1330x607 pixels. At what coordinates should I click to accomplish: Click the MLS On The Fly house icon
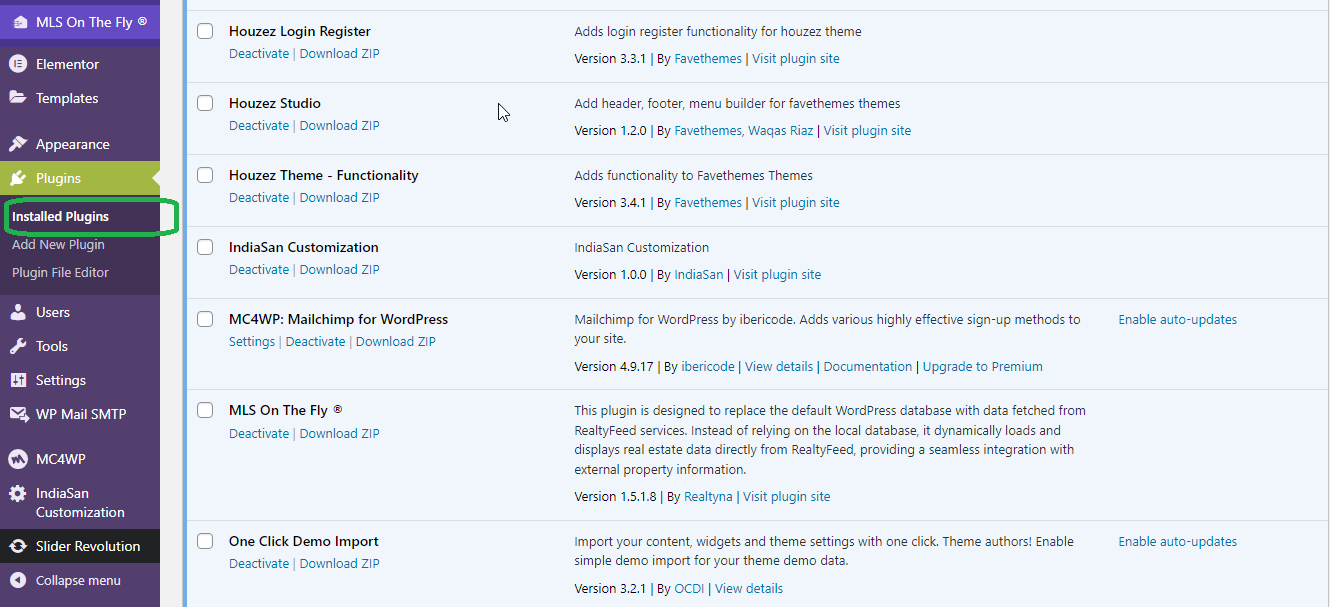(x=19, y=22)
